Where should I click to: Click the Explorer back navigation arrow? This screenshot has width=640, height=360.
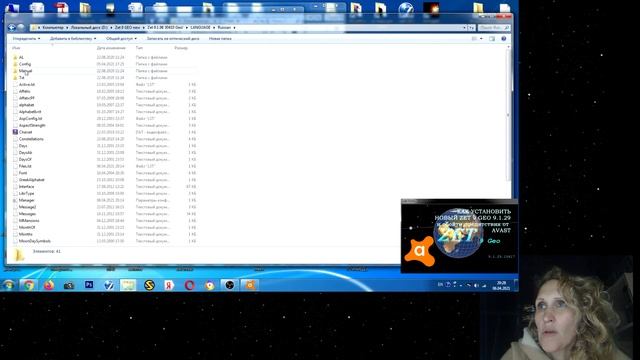pos(12,27)
